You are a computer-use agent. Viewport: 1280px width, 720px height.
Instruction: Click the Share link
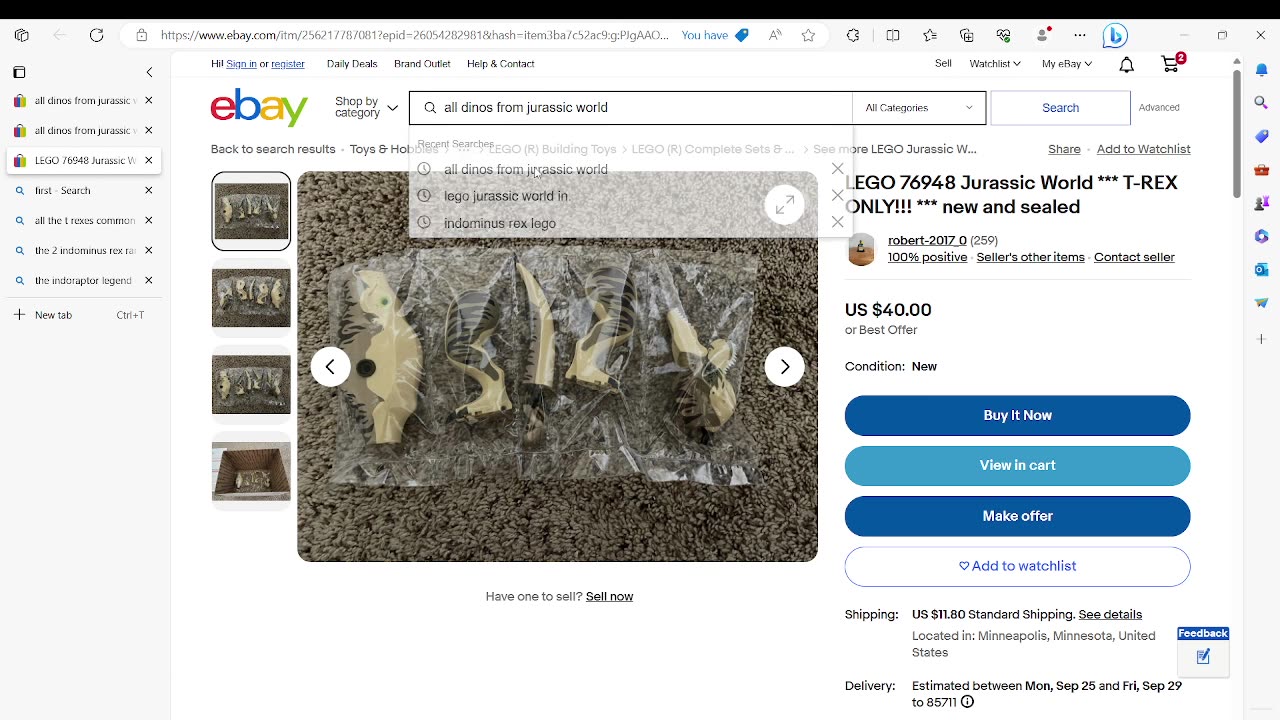click(1064, 149)
